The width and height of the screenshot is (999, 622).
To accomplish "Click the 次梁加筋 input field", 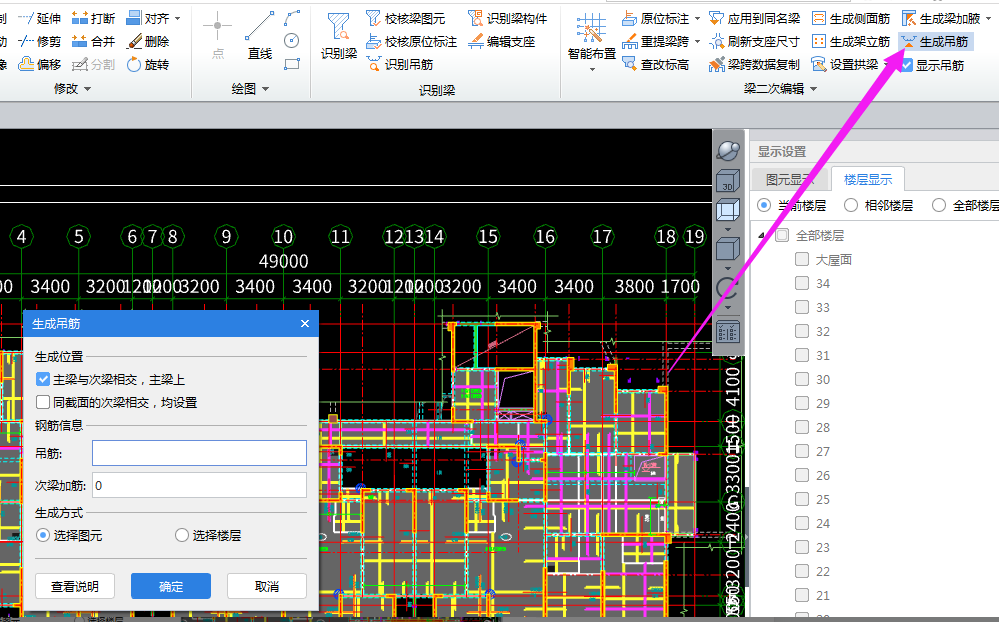I will click(x=199, y=485).
